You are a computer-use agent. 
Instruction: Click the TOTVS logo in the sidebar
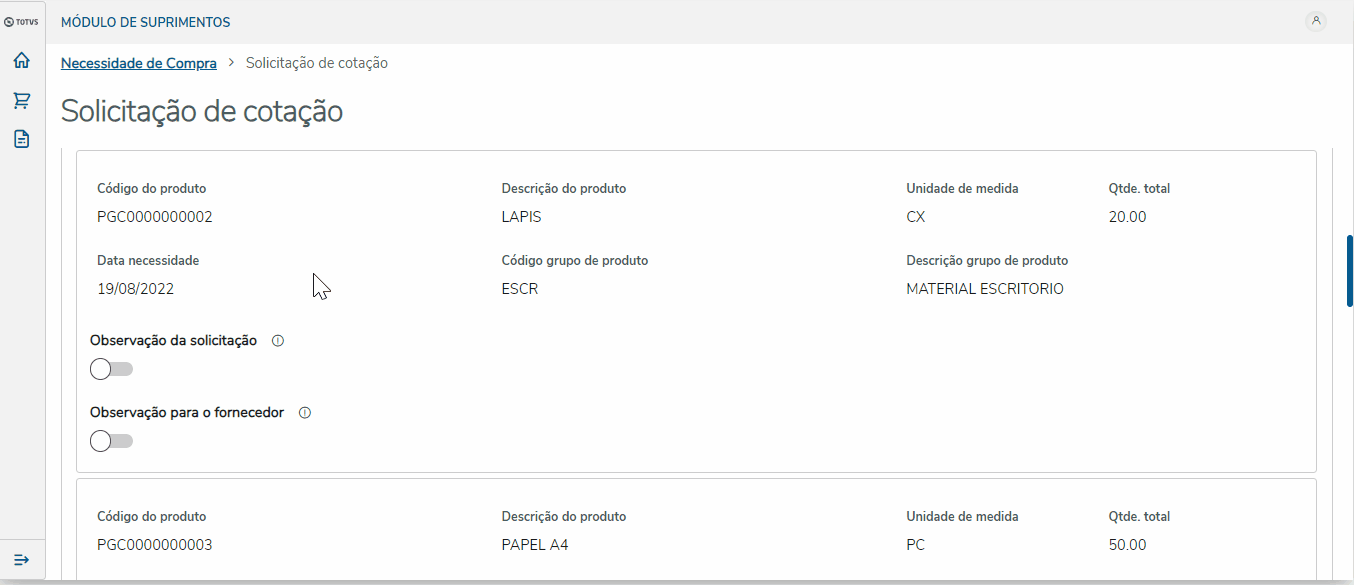point(21,21)
